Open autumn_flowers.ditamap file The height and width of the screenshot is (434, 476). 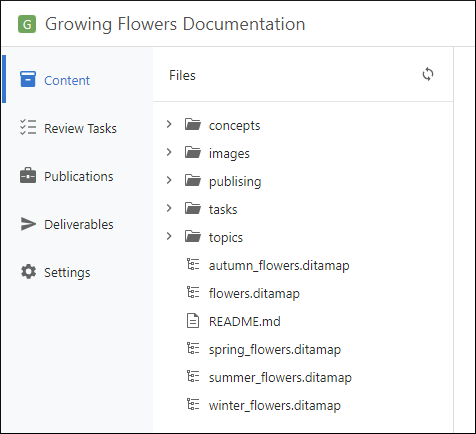[x=279, y=266]
